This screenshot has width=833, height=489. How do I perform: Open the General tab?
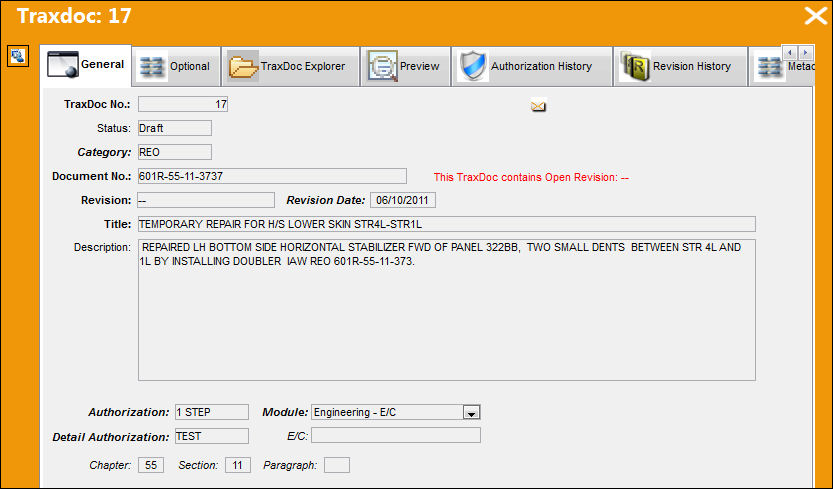[86, 65]
